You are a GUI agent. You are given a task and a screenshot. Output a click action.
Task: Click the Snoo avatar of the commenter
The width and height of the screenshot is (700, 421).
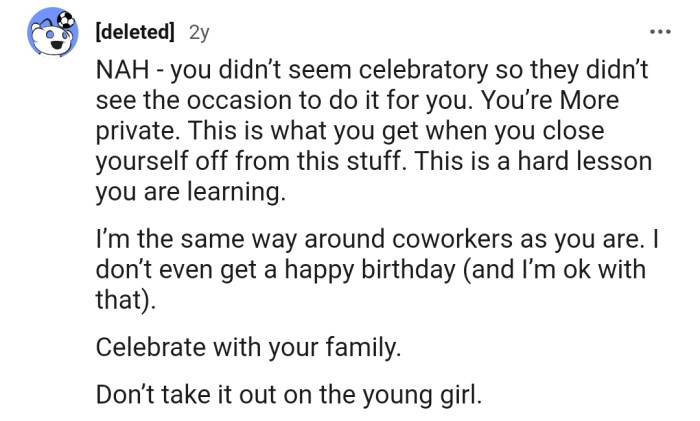click(49, 35)
